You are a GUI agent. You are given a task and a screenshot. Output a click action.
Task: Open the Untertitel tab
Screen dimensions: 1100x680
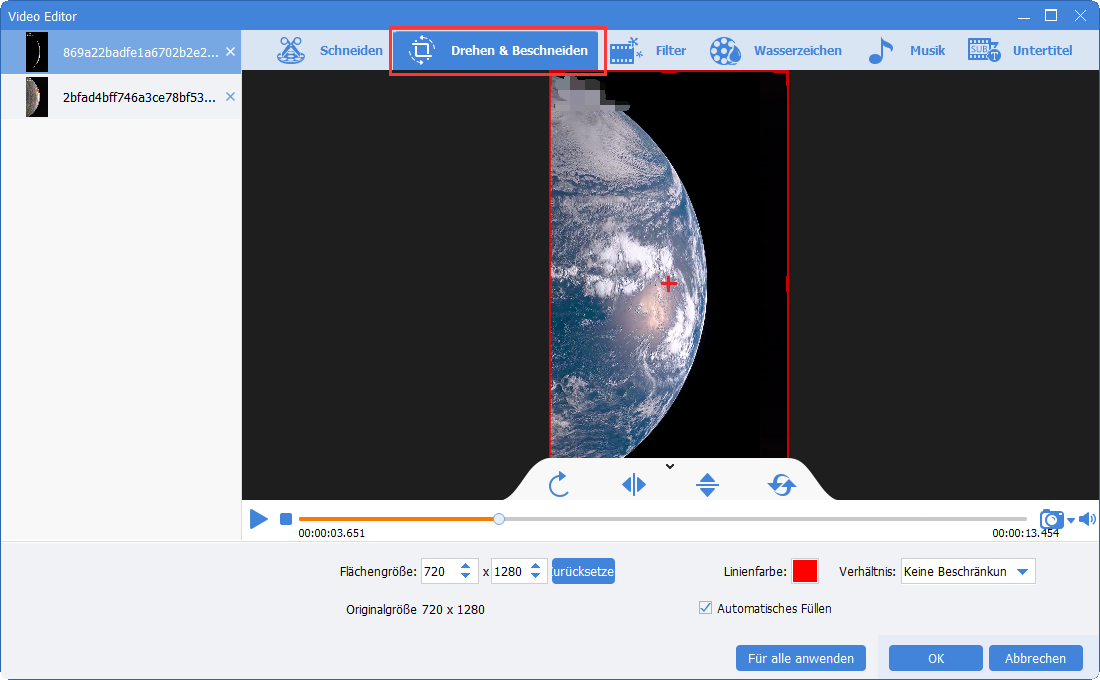coord(1020,51)
